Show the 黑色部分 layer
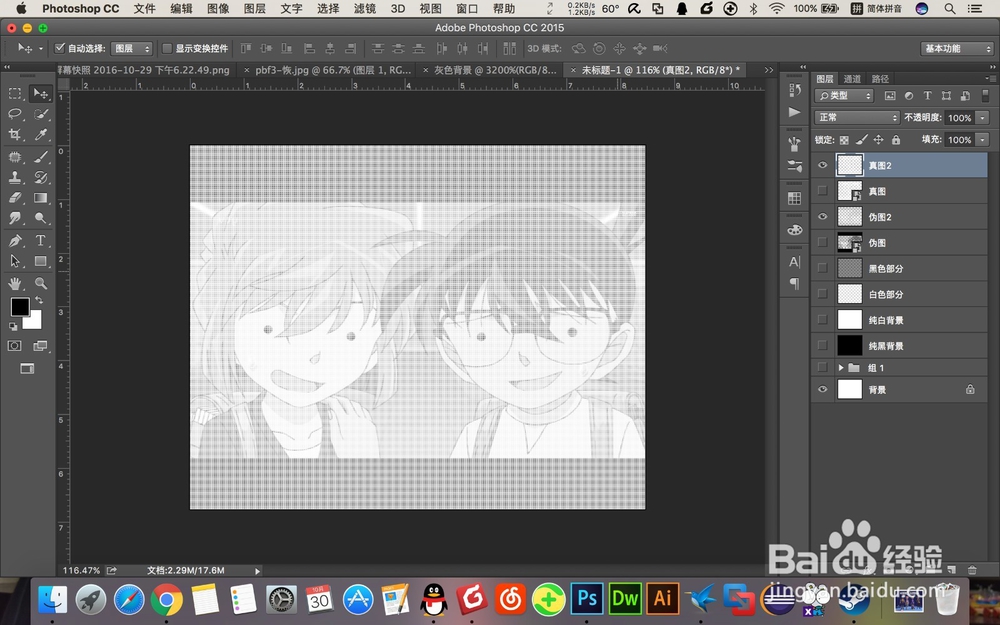The height and width of the screenshot is (625, 1000). pyautogui.click(x=822, y=268)
